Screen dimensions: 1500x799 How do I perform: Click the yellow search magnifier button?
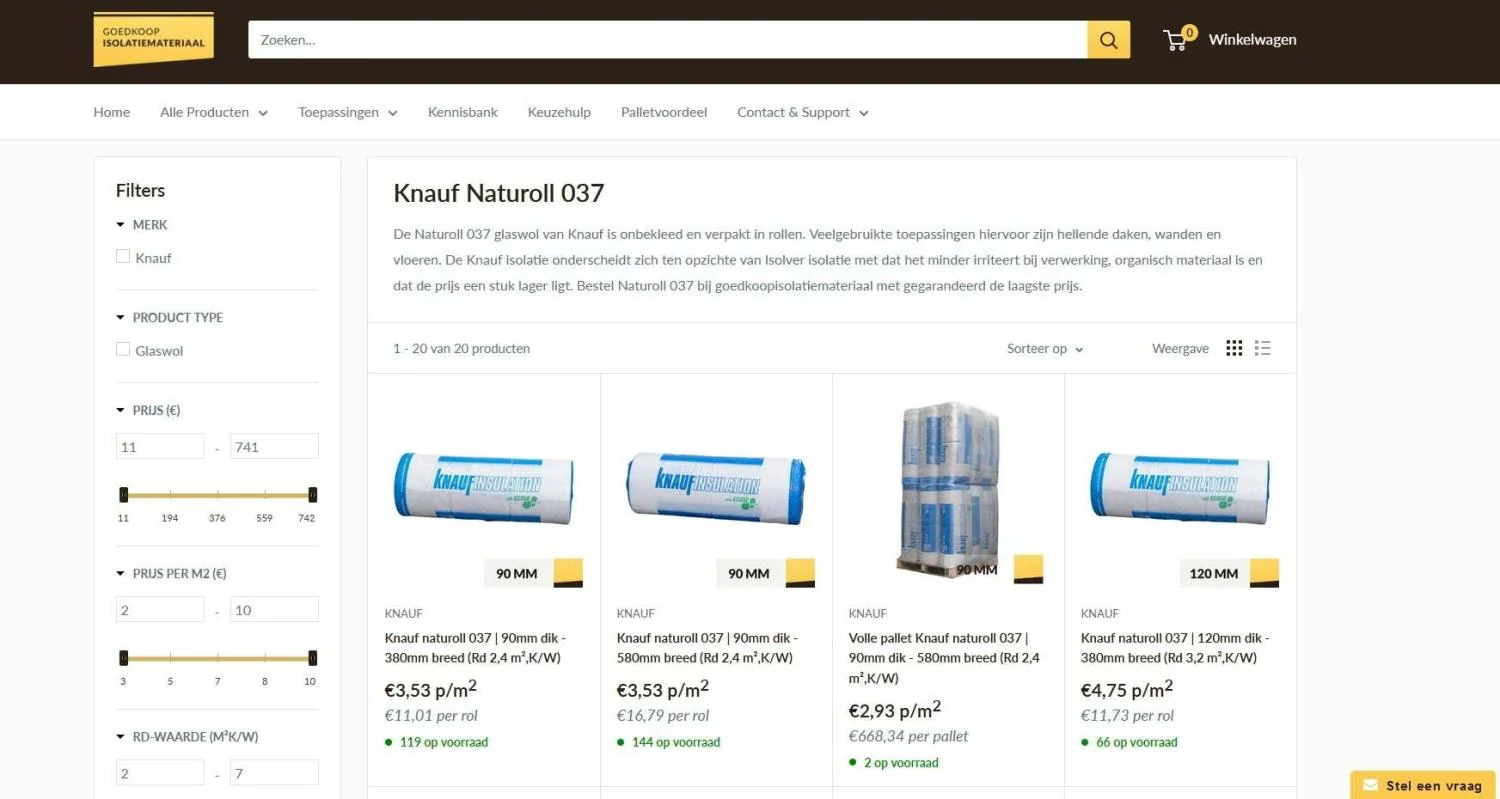pos(1108,40)
